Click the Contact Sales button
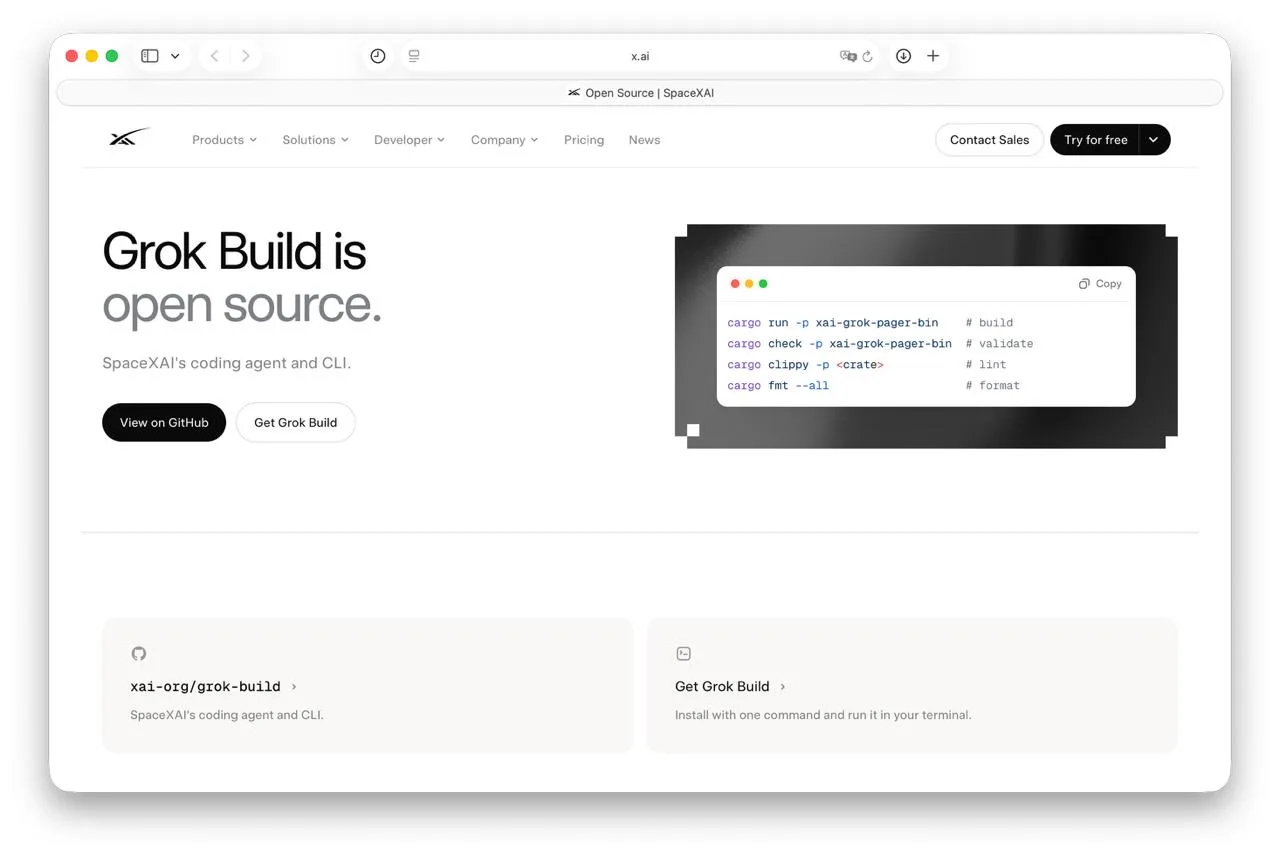Screen dimensions: 1280x857 point(989,140)
